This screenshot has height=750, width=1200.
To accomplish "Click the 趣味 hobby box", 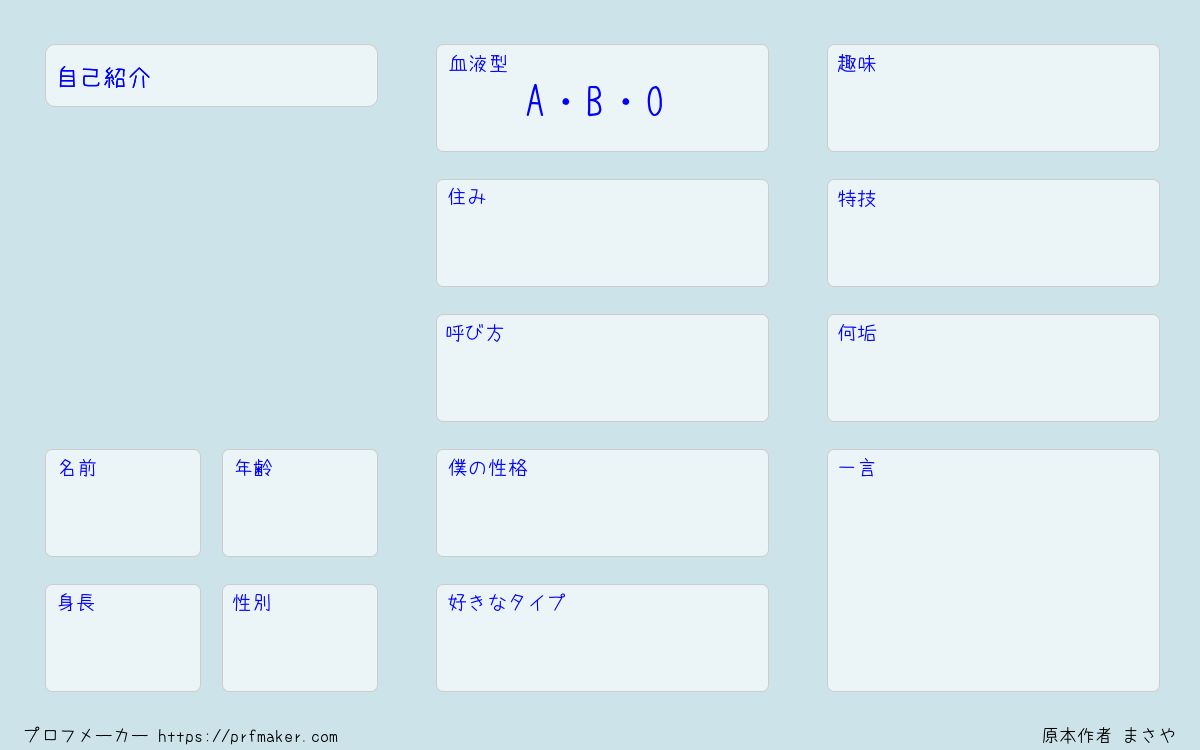I will (x=993, y=98).
